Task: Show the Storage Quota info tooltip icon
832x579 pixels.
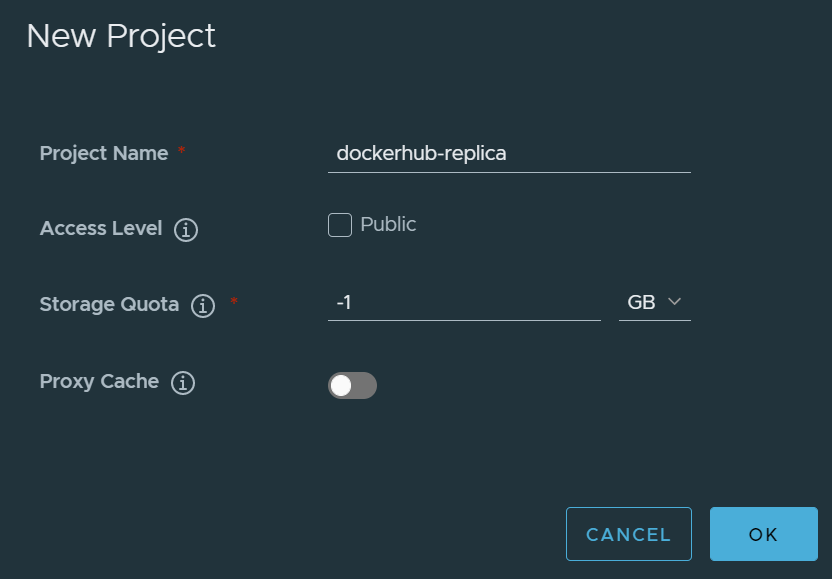Action: pos(203,306)
